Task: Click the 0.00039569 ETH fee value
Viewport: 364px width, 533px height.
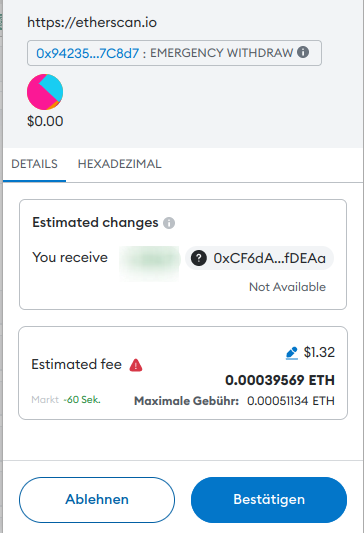Action: point(280,380)
